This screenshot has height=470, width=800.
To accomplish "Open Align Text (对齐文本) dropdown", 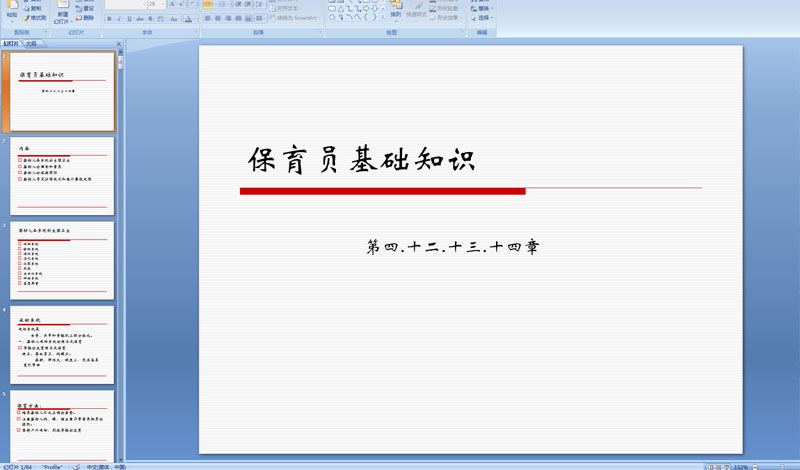I will (x=286, y=9).
